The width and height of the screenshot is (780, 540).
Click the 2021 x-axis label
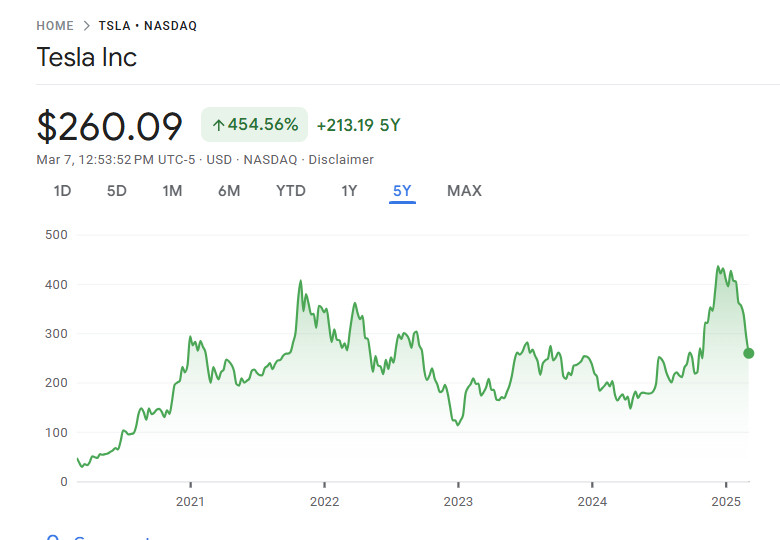pos(190,502)
